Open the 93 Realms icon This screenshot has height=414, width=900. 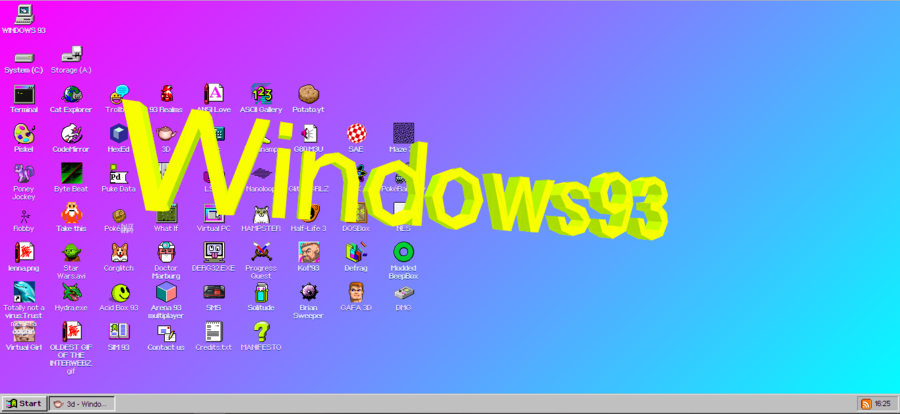[x=166, y=94]
